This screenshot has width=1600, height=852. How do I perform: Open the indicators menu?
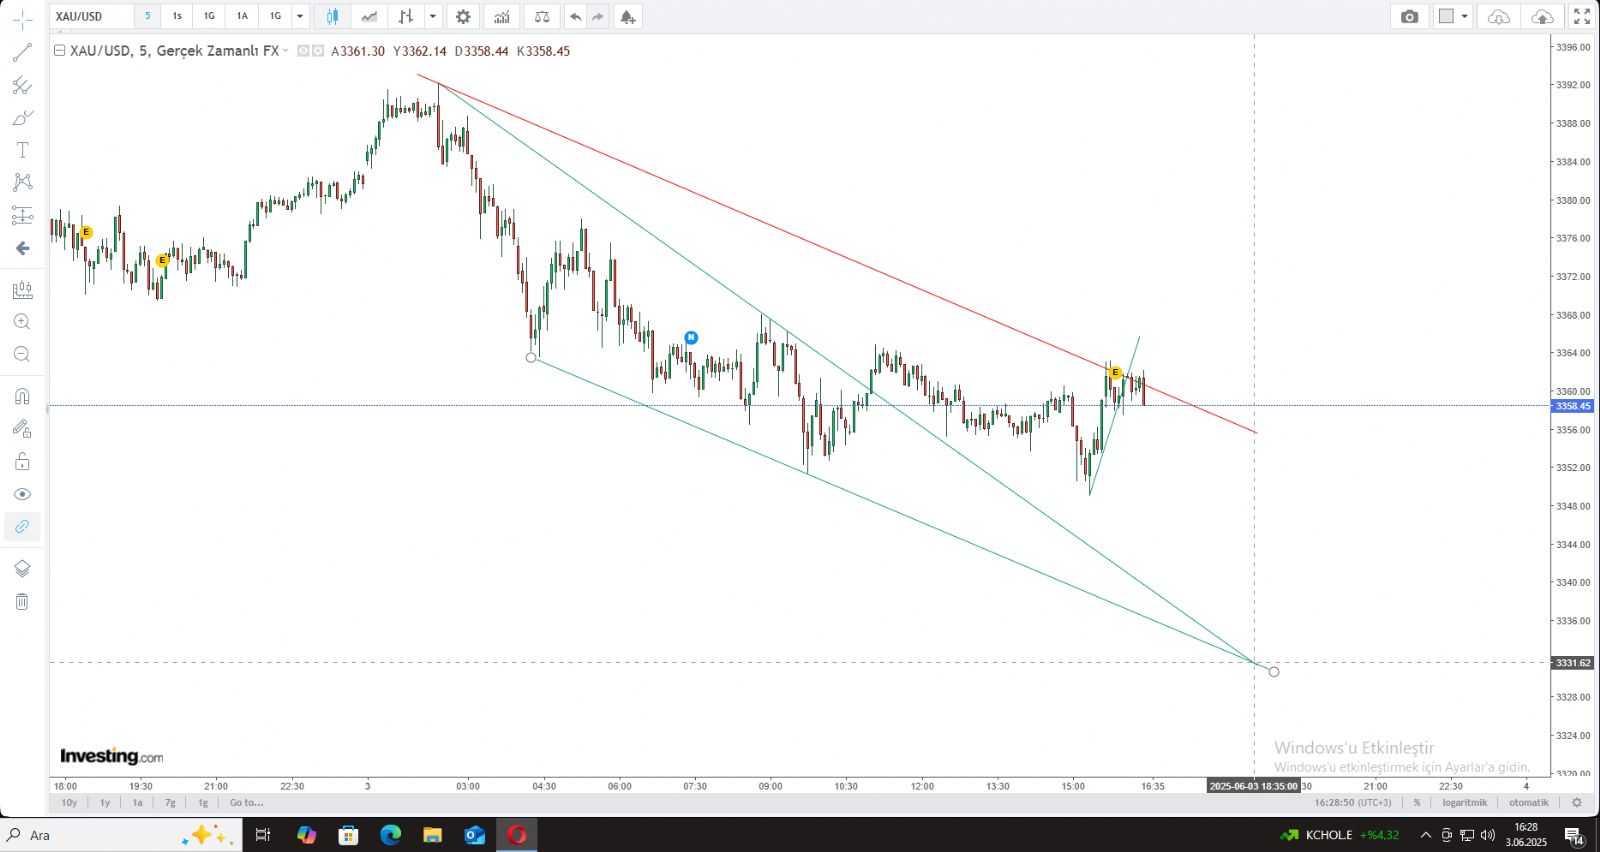point(501,16)
